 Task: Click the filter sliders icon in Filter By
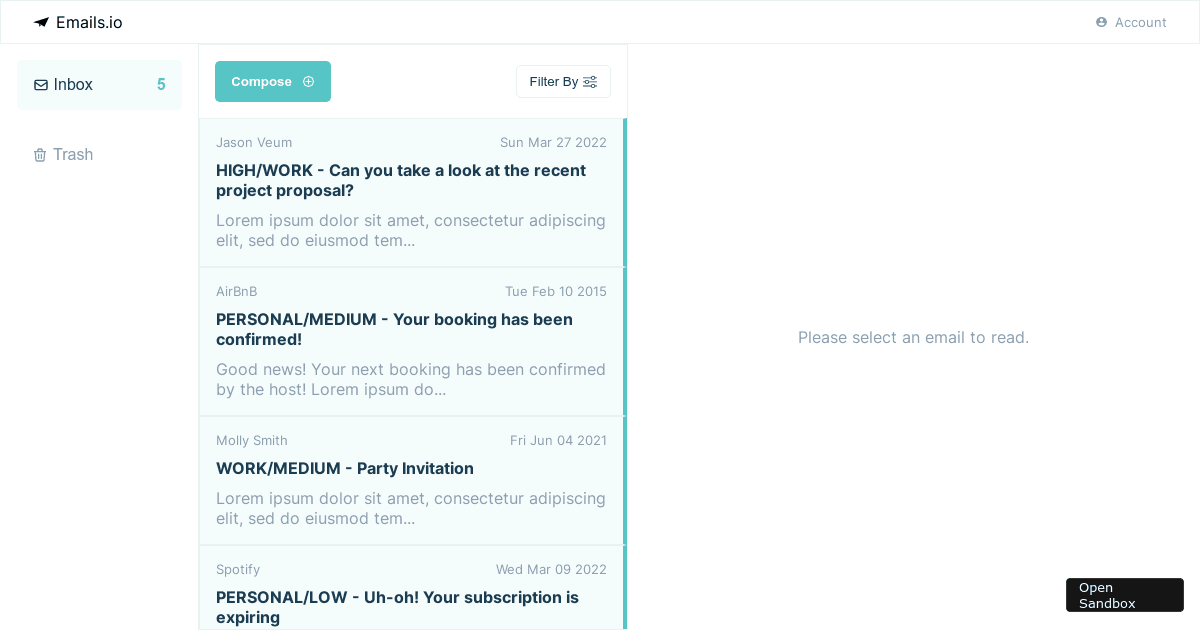tap(590, 81)
